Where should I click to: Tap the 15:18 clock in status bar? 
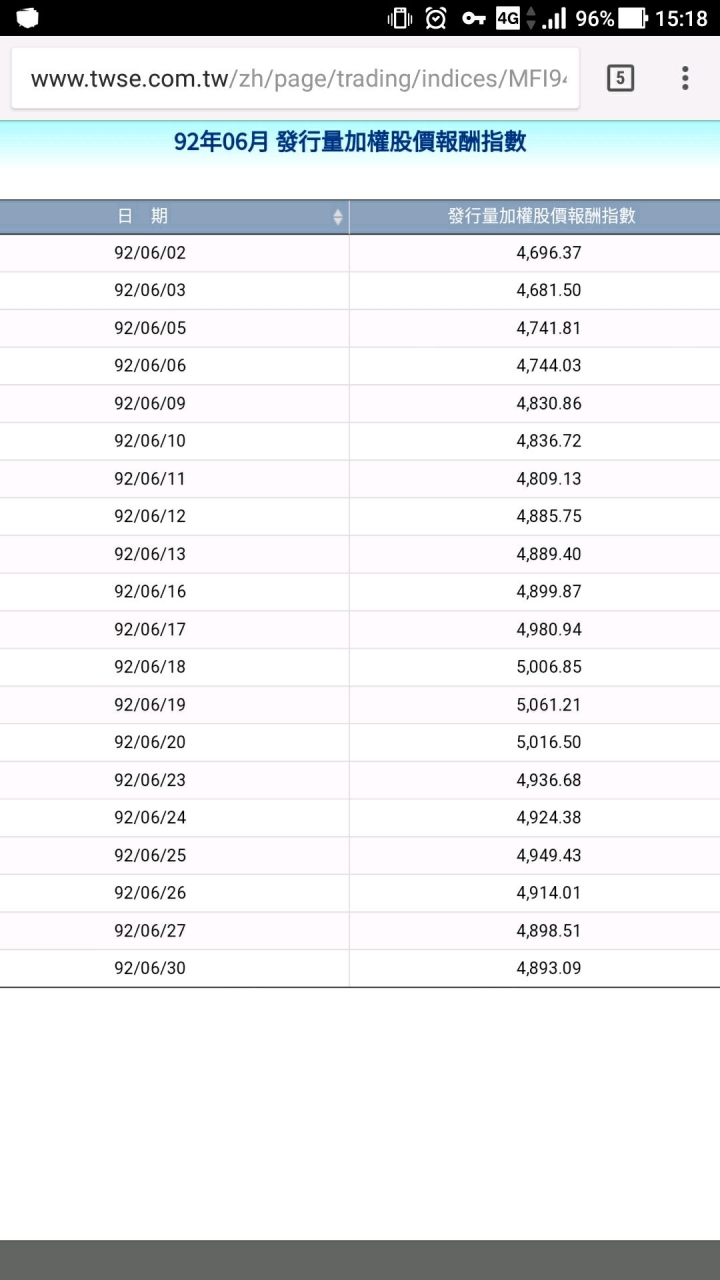point(681,18)
